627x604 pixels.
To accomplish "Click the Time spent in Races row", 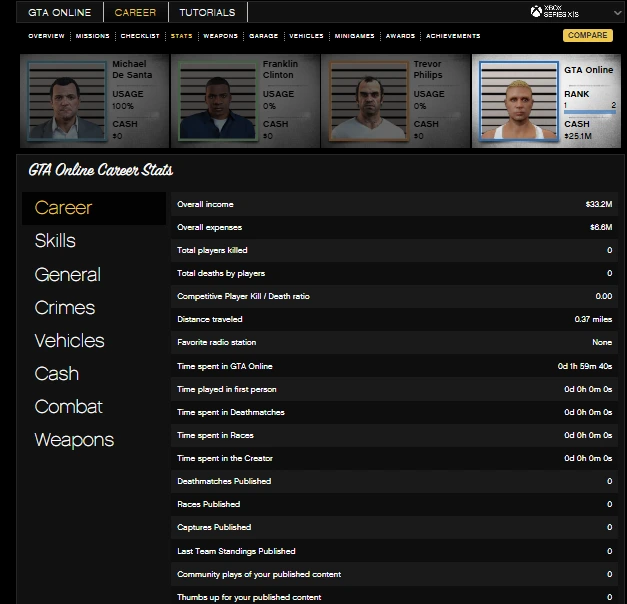I will (394, 435).
